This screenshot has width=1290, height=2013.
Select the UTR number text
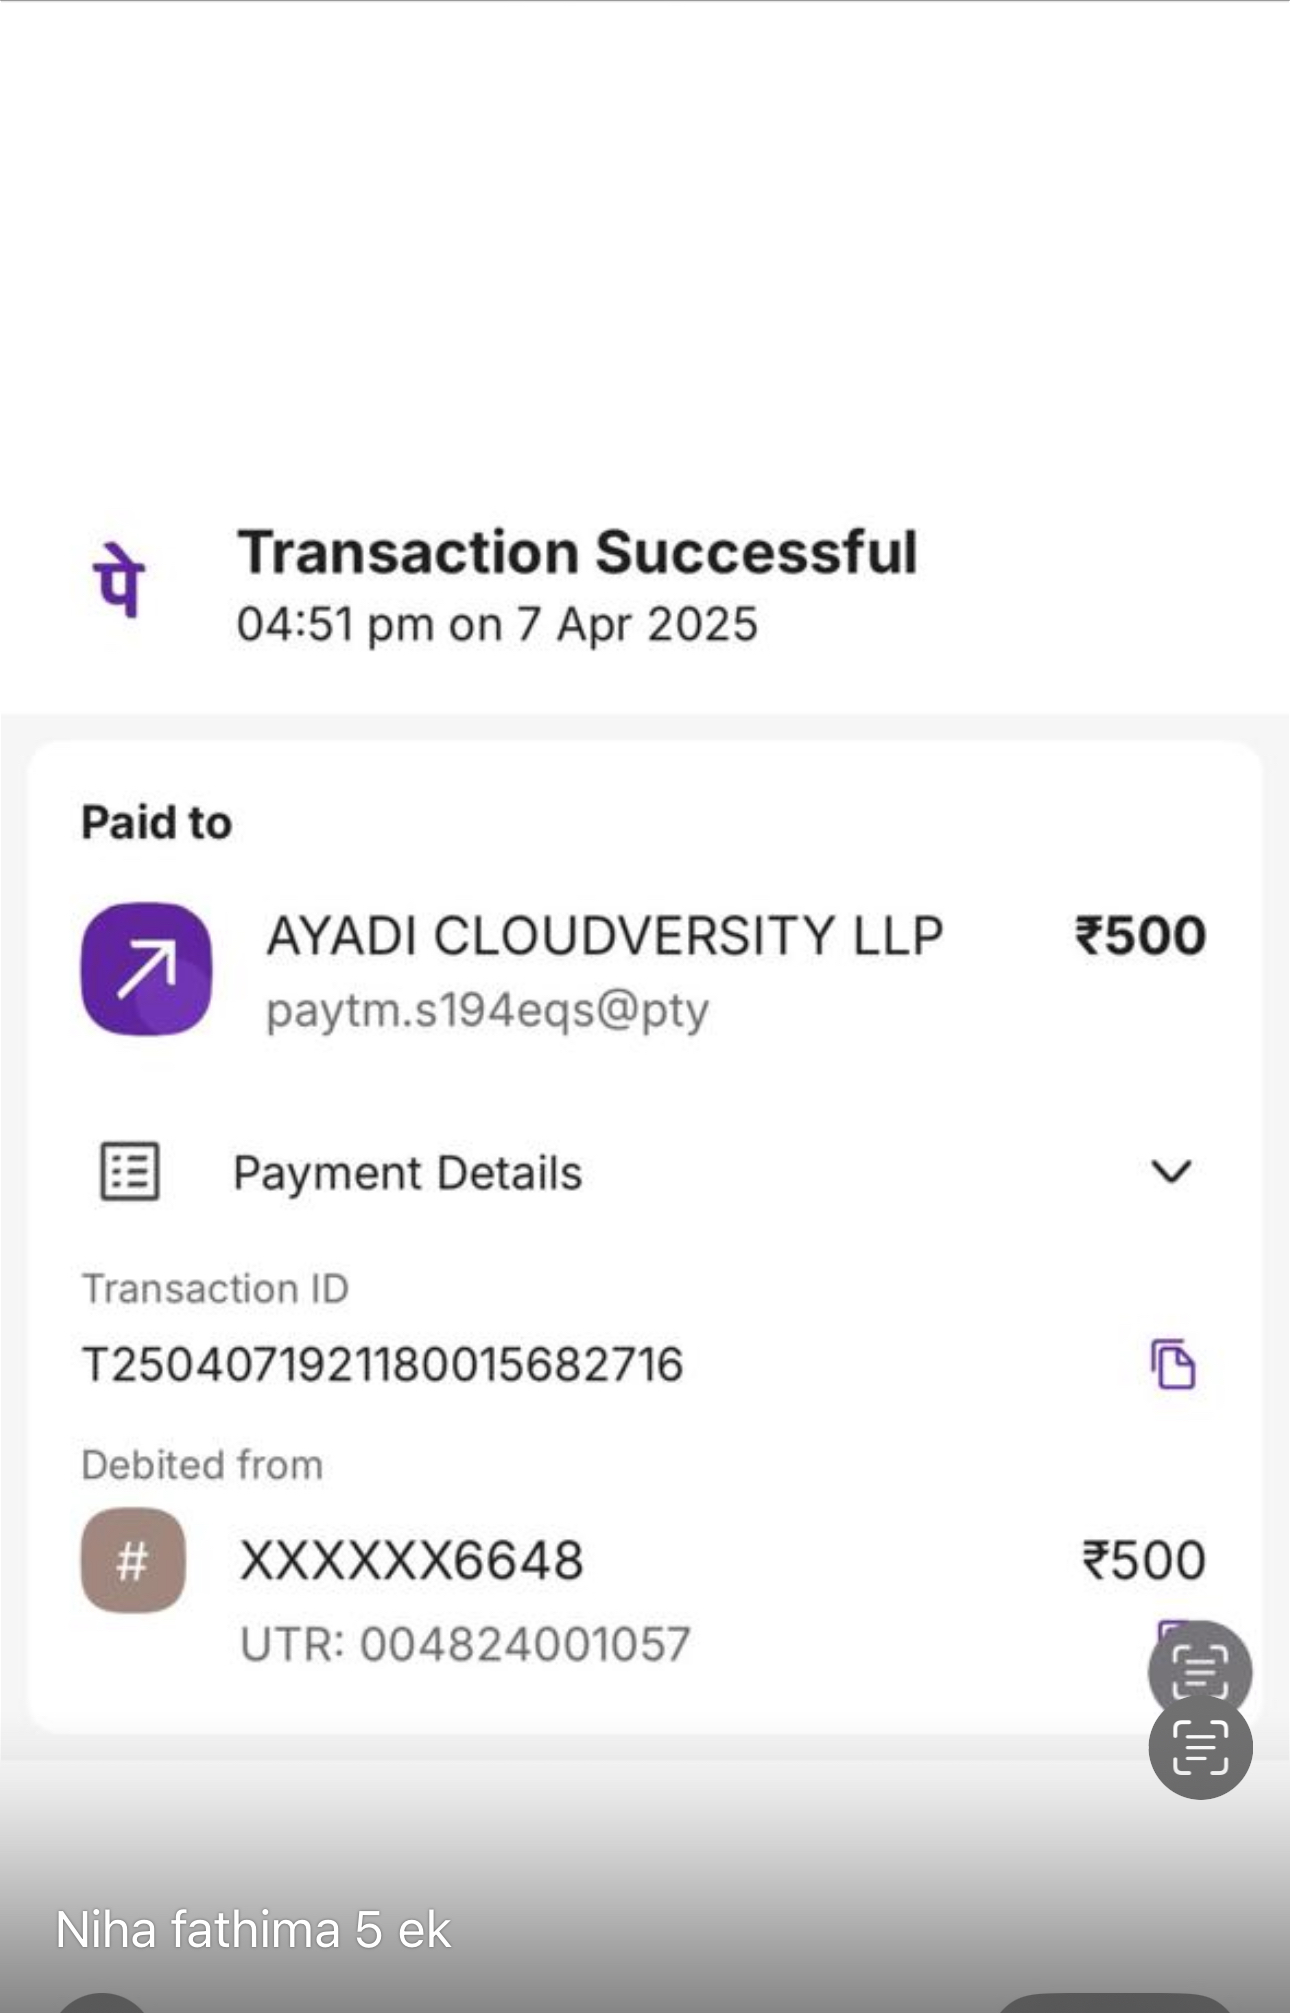(465, 1644)
